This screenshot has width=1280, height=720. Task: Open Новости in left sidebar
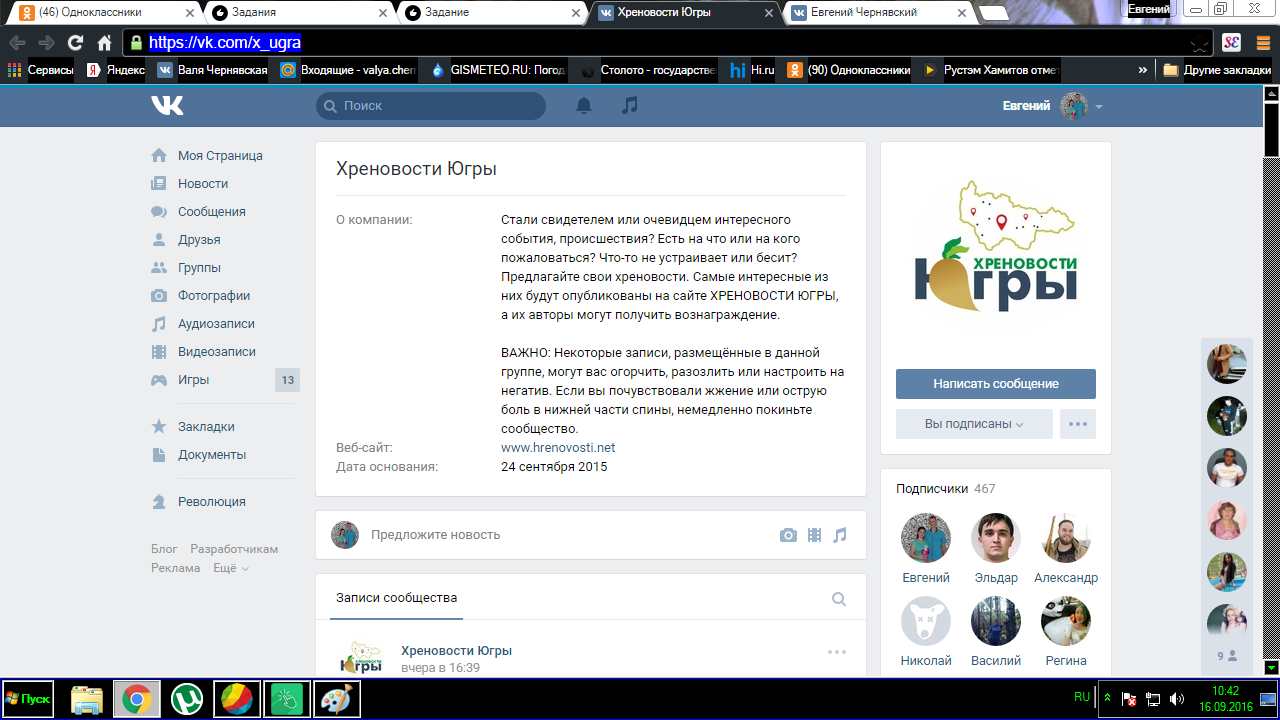(x=203, y=184)
